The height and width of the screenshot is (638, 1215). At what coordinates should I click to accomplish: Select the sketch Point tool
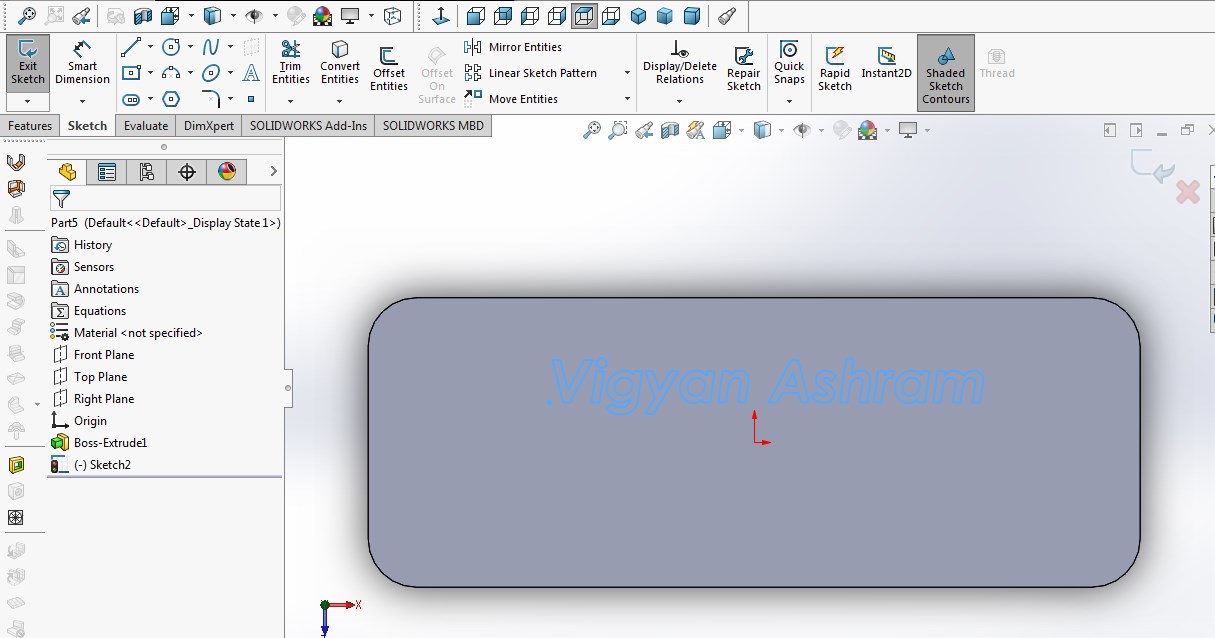click(251, 99)
